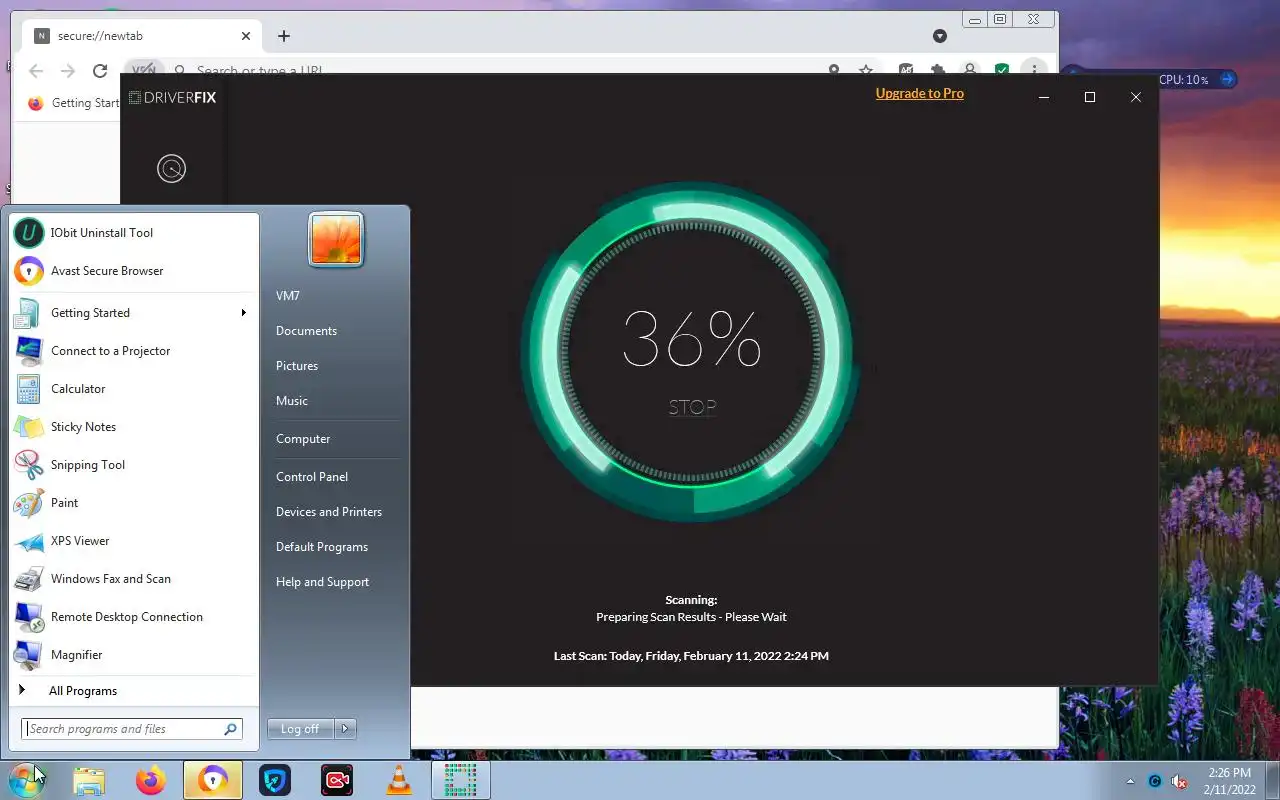Image resolution: width=1280 pixels, height=800 pixels.
Task: Click the Log off button
Action: pos(300,729)
